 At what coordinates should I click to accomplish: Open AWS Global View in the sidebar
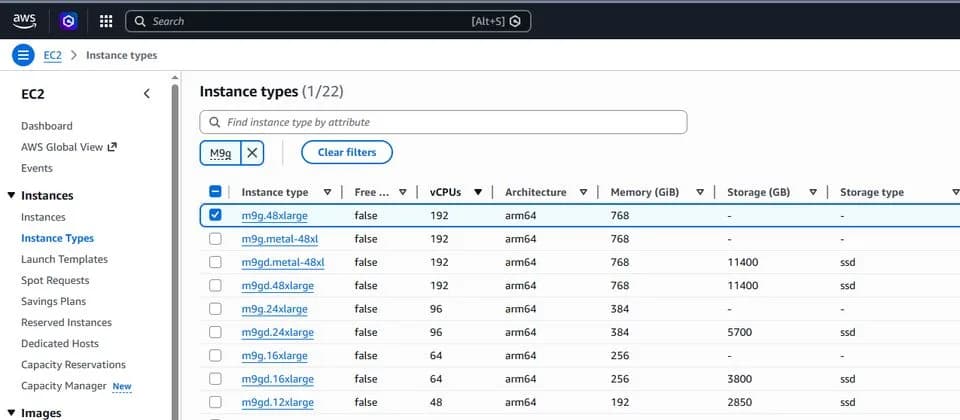click(x=62, y=147)
